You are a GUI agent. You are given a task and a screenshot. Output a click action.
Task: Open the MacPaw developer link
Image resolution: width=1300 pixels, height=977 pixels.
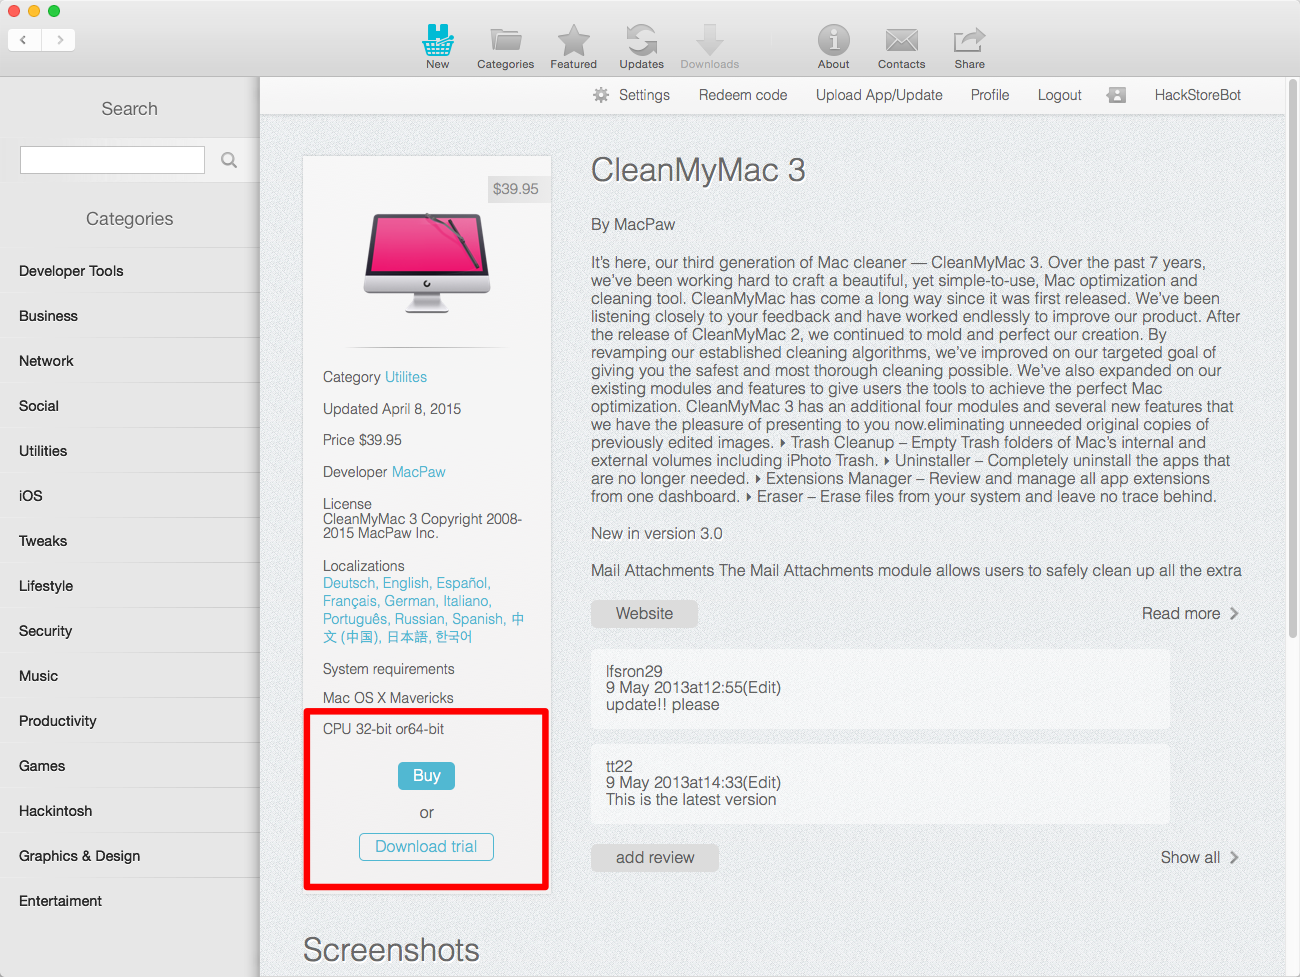pyautogui.click(x=419, y=472)
